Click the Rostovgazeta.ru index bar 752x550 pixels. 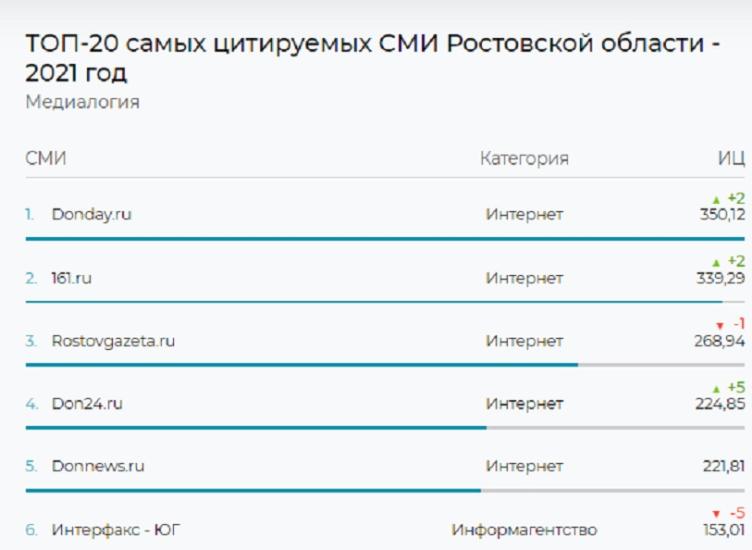[x=301, y=365]
